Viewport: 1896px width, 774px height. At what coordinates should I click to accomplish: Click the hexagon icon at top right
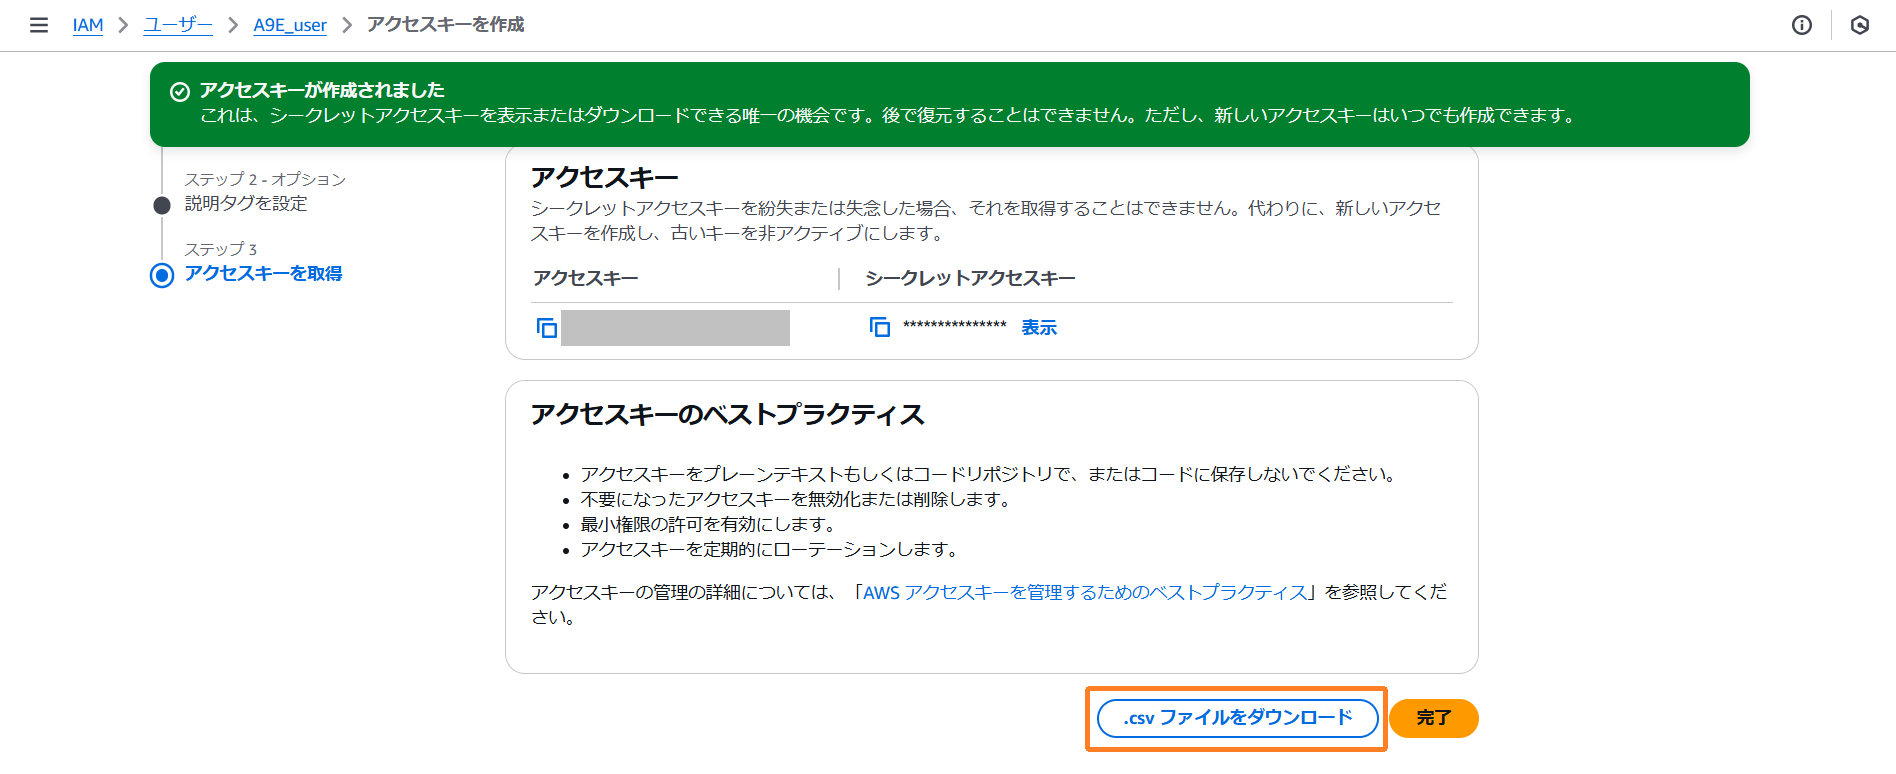(x=1859, y=25)
